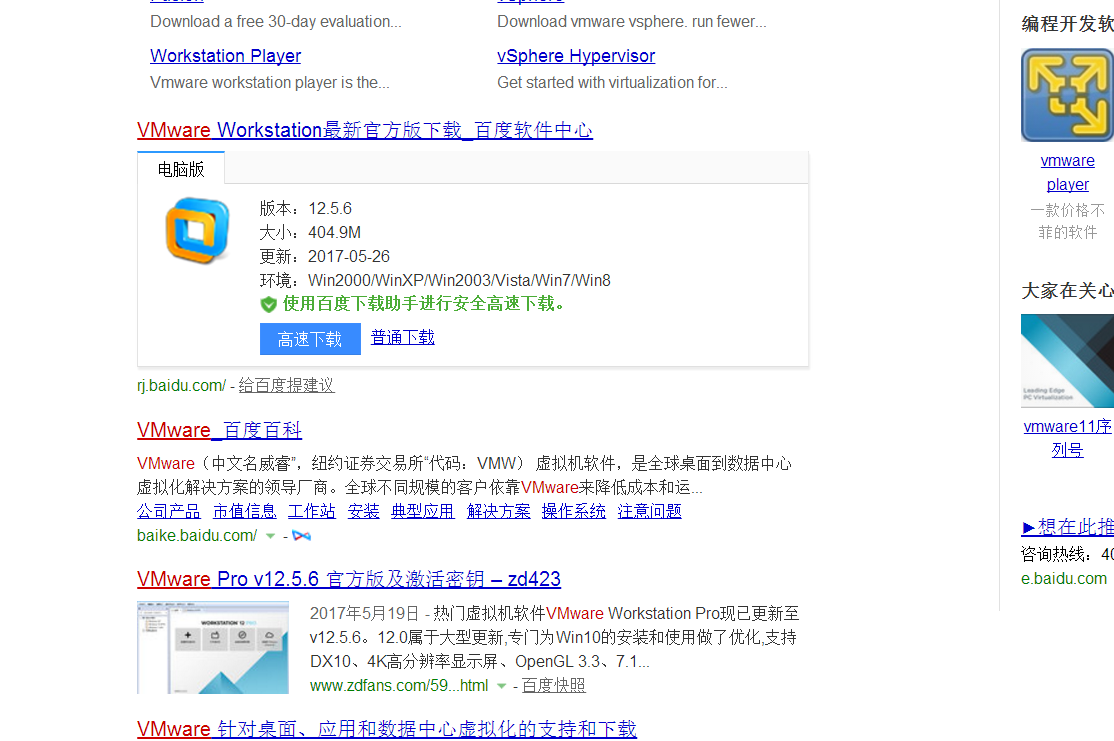Open Workstation Player link
Screen dimensions: 1114x741
(x=225, y=55)
